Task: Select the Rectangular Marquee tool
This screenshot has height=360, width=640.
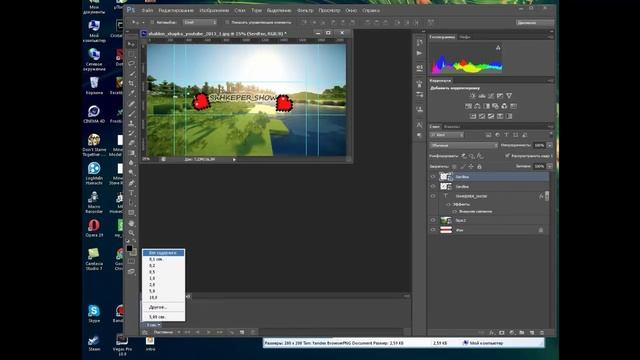Action: coord(131,53)
